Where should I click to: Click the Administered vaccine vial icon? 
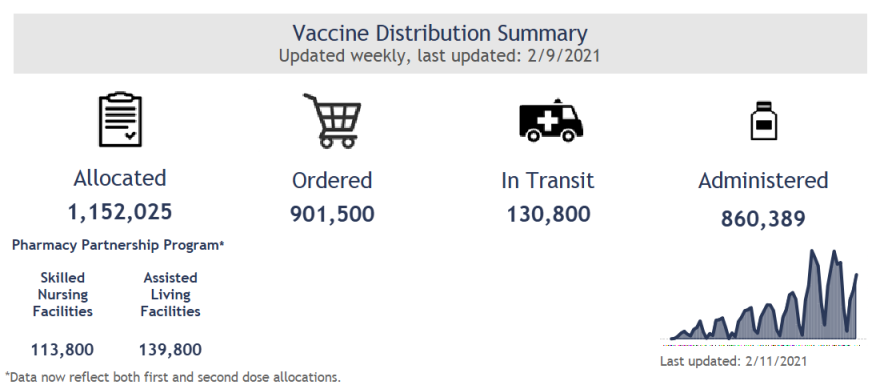(x=764, y=120)
